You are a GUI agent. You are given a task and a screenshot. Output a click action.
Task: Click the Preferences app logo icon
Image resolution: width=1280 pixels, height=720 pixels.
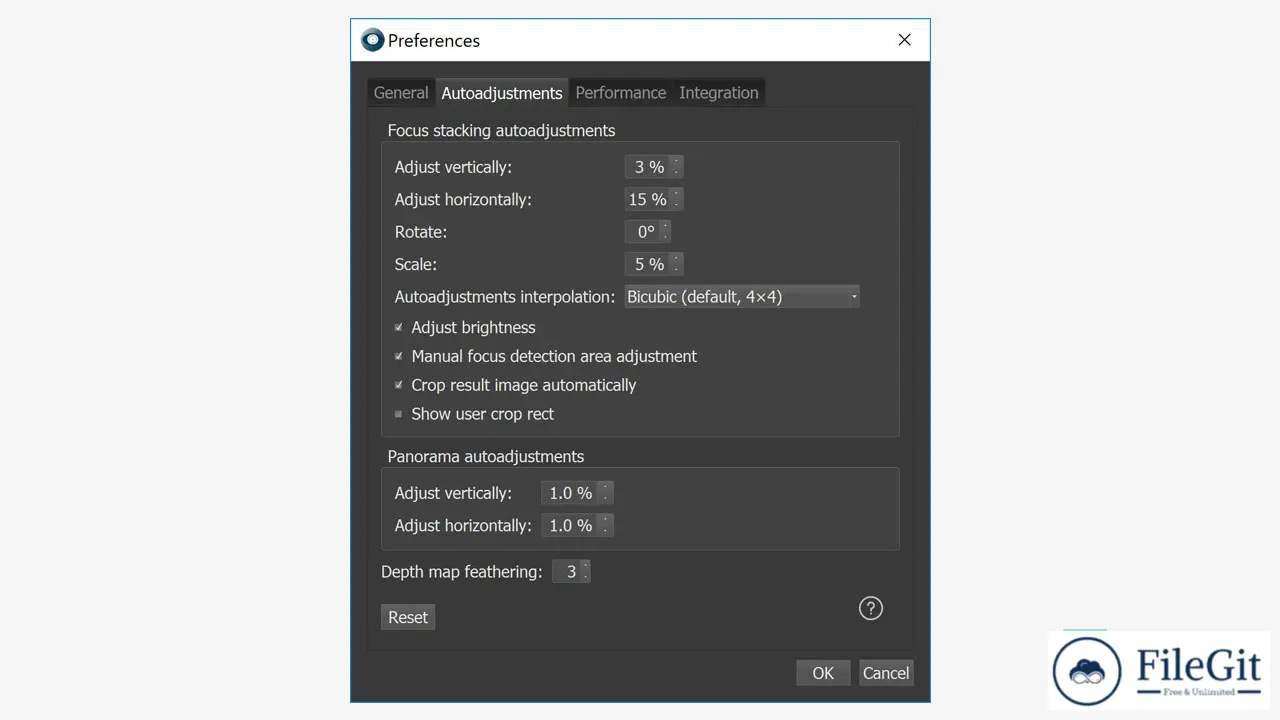tap(372, 40)
